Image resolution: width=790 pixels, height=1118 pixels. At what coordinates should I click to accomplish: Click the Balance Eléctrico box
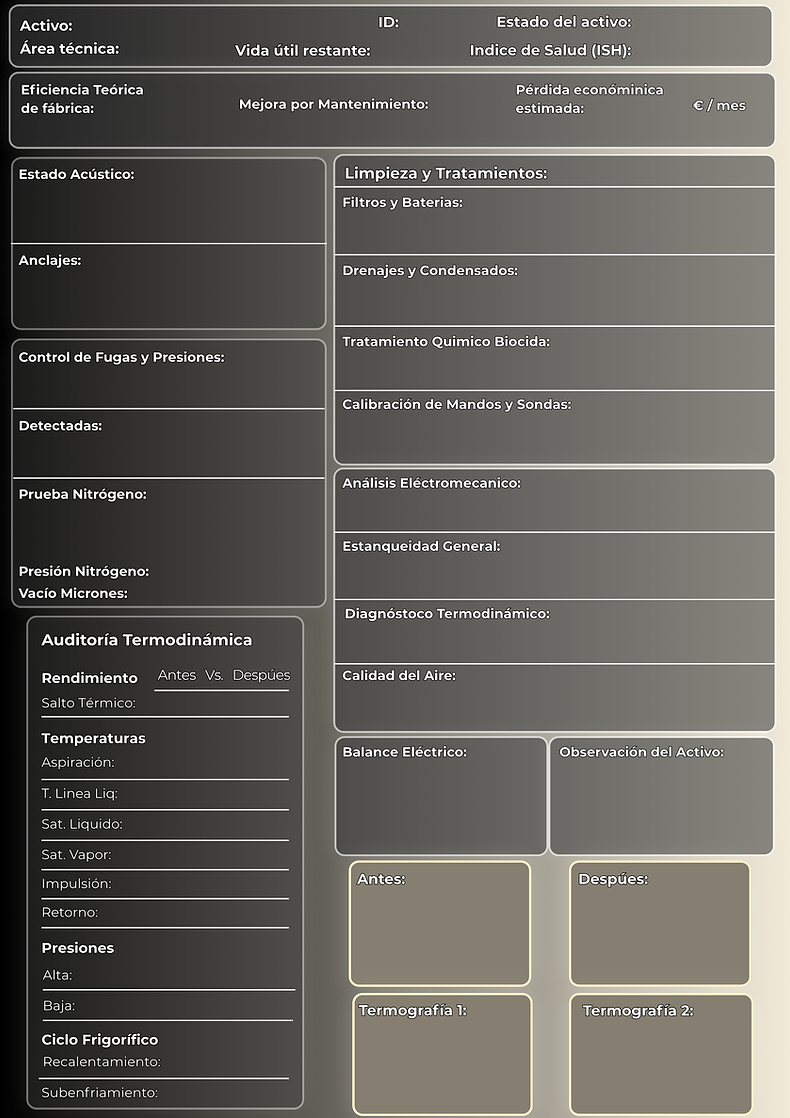441,796
